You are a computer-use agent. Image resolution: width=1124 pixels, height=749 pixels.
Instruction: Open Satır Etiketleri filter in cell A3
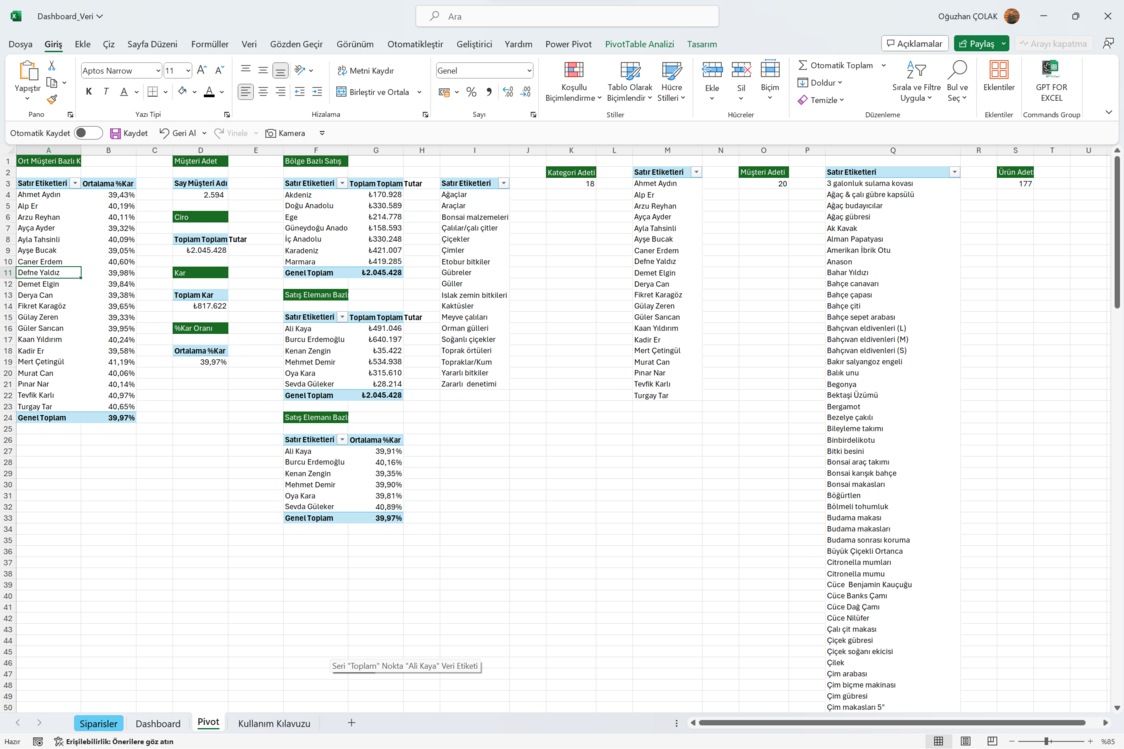coord(75,183)
